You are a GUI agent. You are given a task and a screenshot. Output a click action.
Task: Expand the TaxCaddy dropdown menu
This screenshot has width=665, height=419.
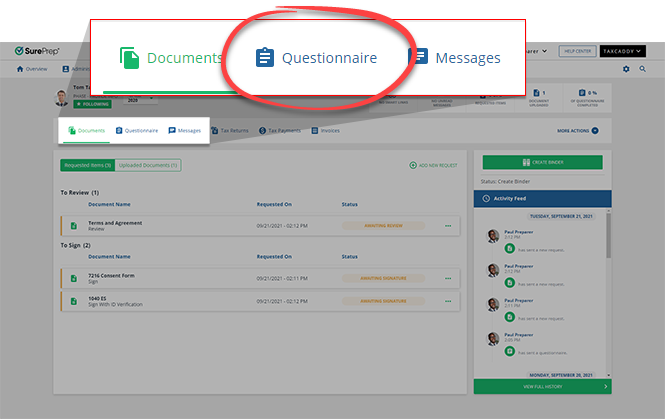622,51
